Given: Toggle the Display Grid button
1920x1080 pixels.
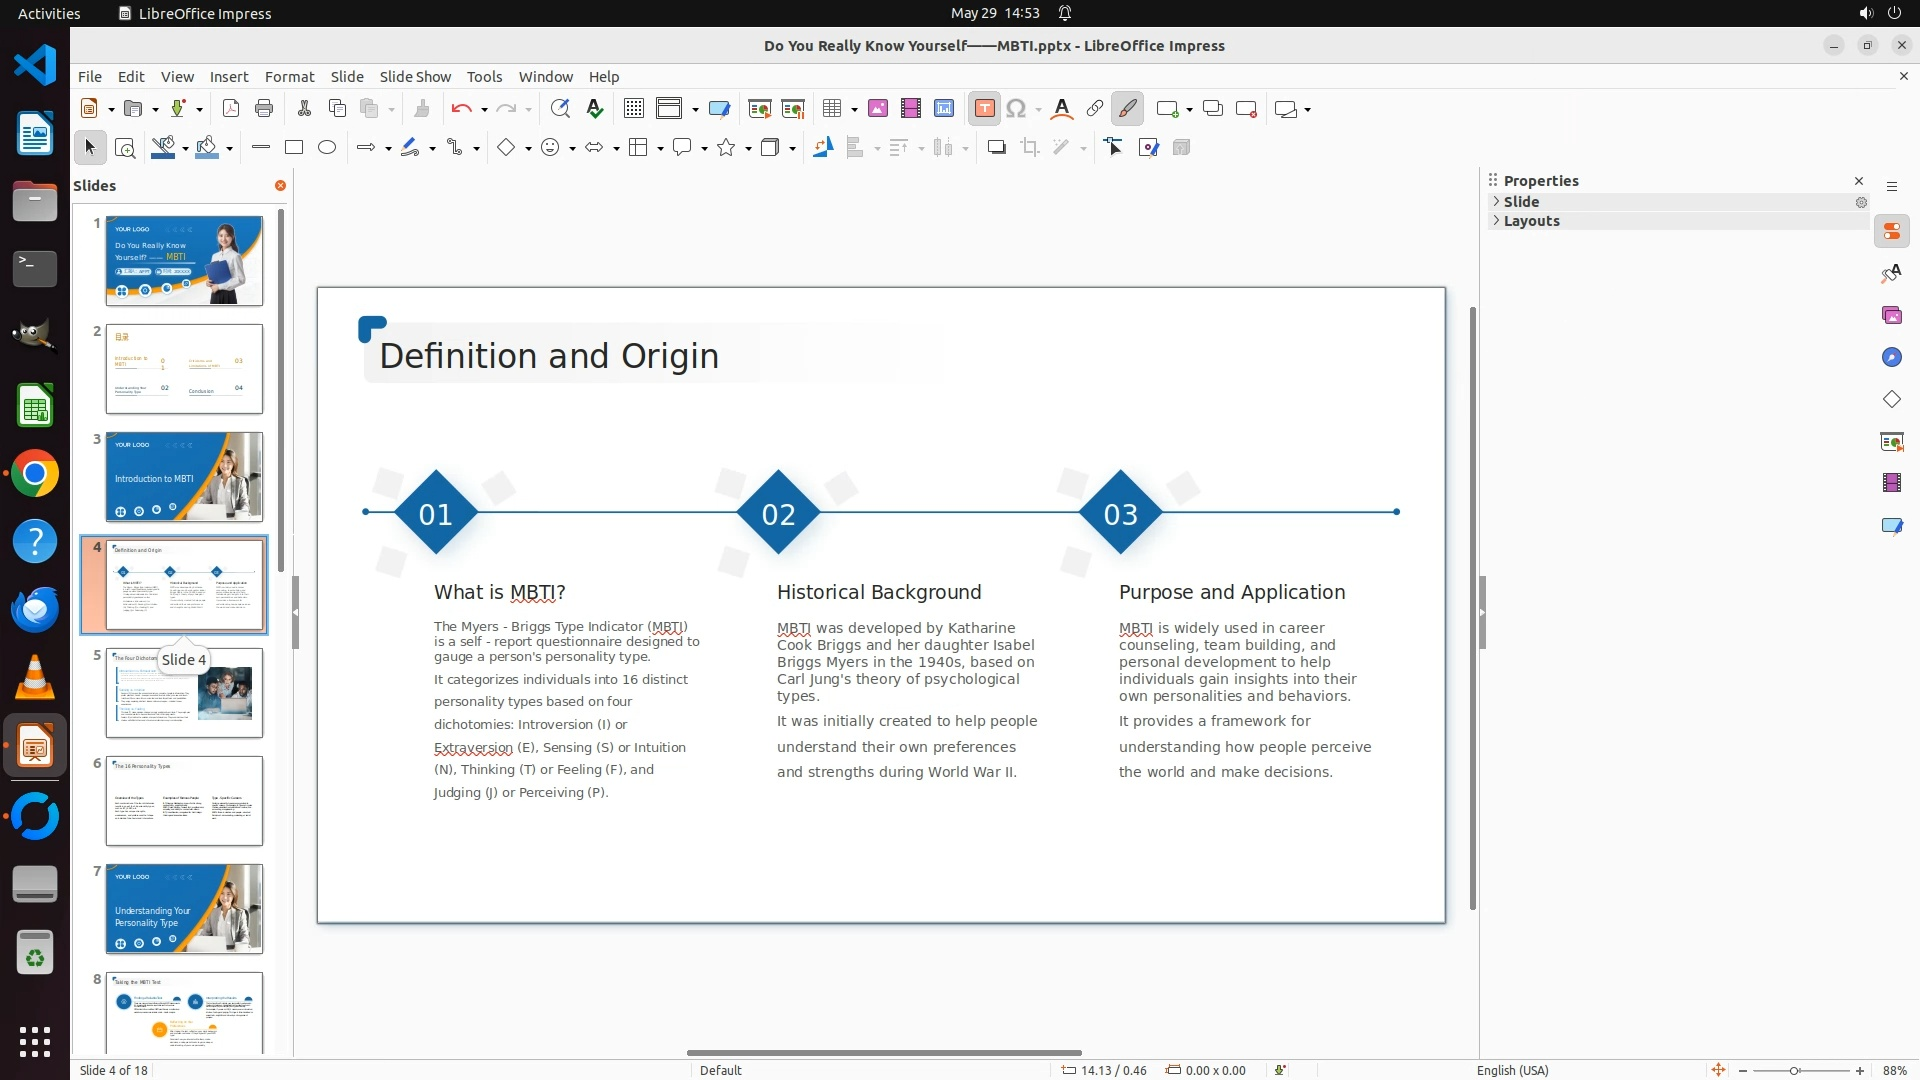Looking at the screenshot, I should point(633,109).
